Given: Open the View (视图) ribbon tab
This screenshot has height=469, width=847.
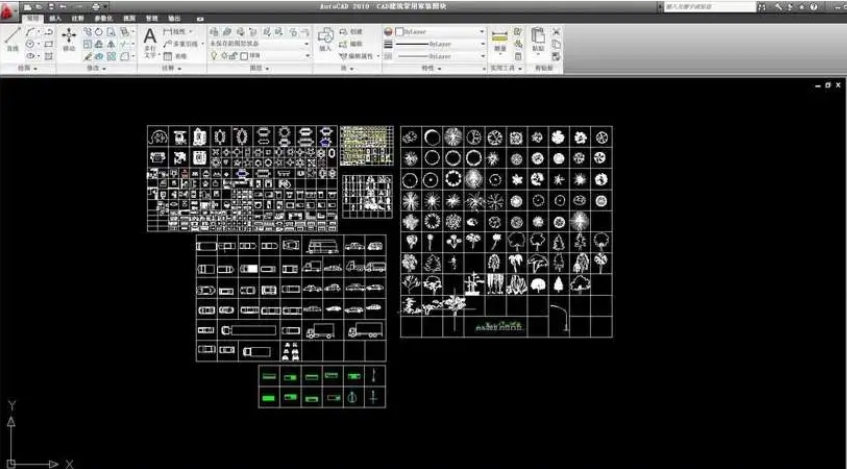Looking at the screenshot, I should [129, 18].
